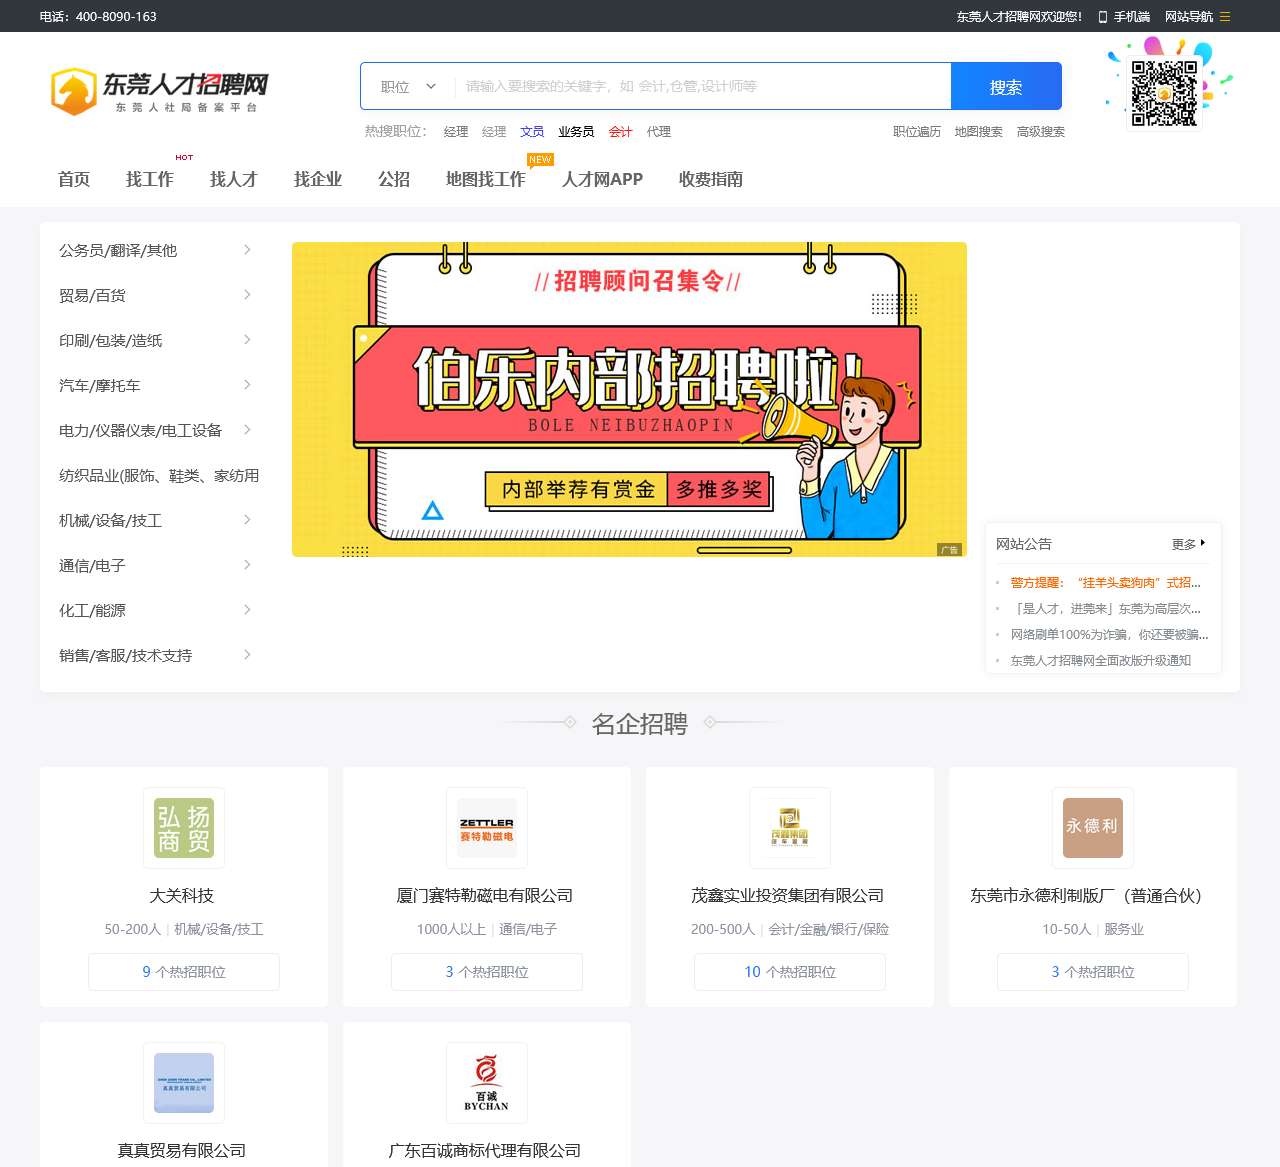This screenshot has width=1280, height=1167.
Task: Open 东莞人才招聘网全面改版升级通知 announcement
Action: point(1100,660)
